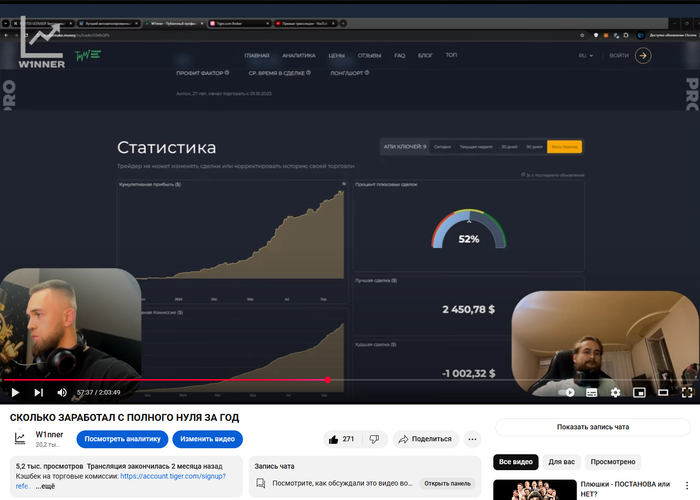Click the Поделиться share button

pos(426,439)
